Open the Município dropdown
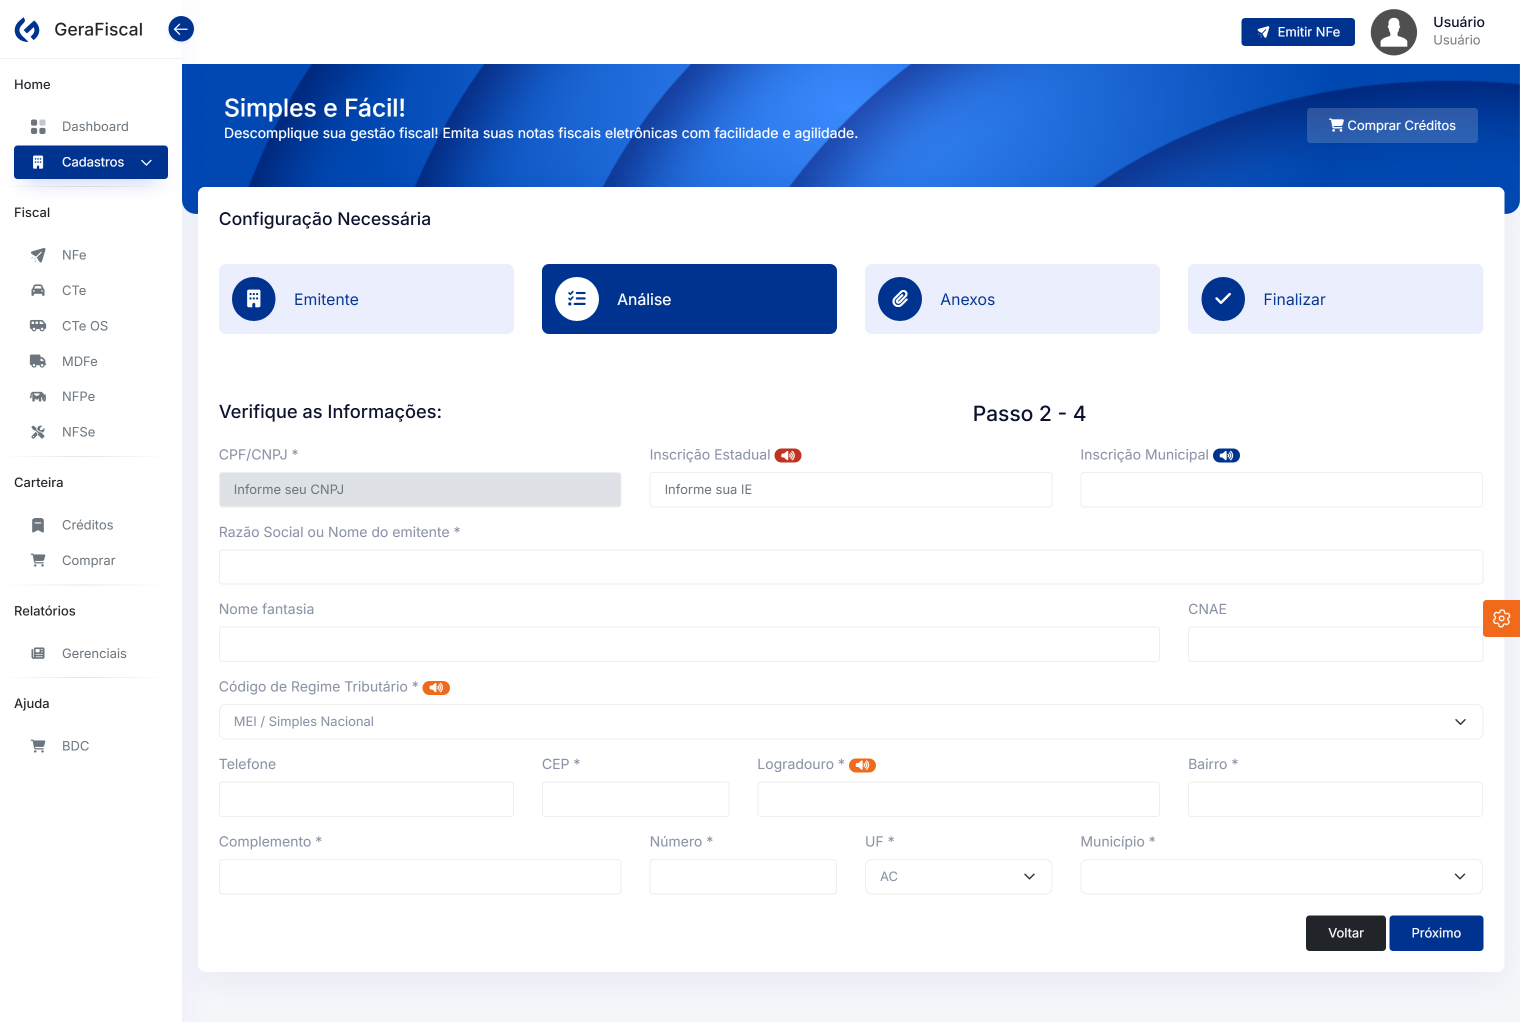 pyautogui.click(x=1281, y=877)
